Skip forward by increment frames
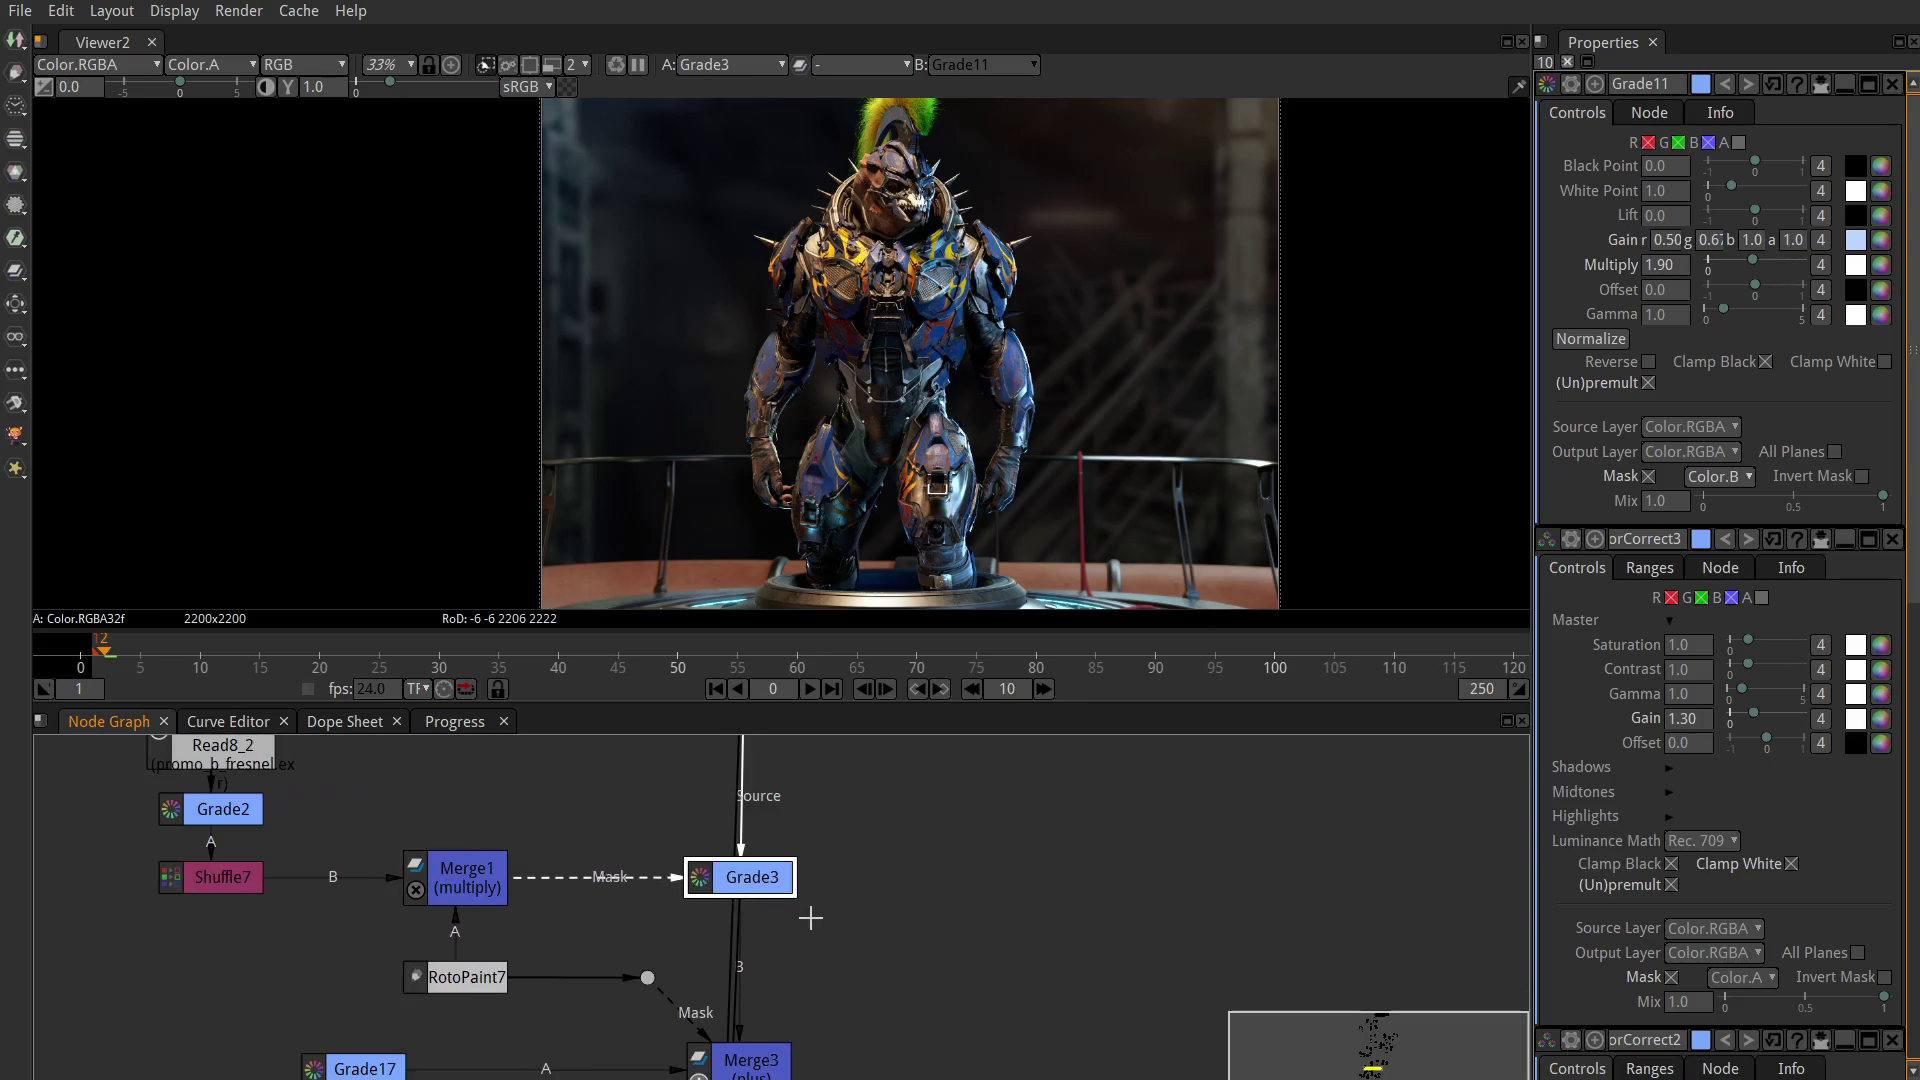The height and width of the screenshot is (1080, 1920). (1043, 689)
